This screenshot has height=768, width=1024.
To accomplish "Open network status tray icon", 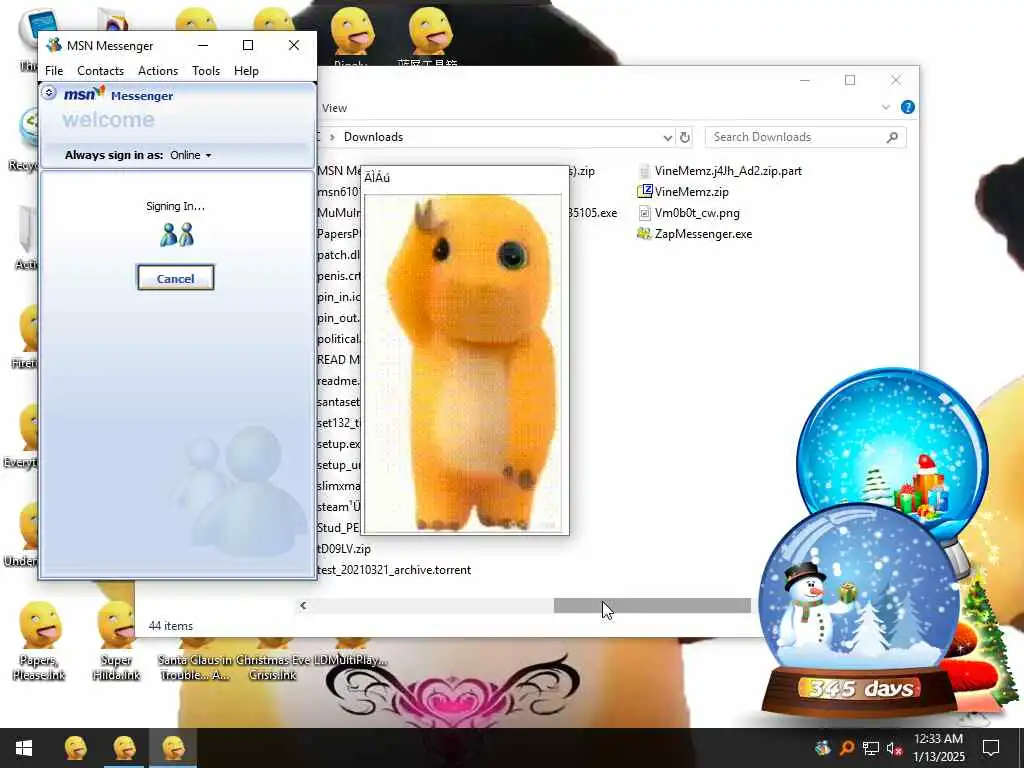I will point(871,748).
